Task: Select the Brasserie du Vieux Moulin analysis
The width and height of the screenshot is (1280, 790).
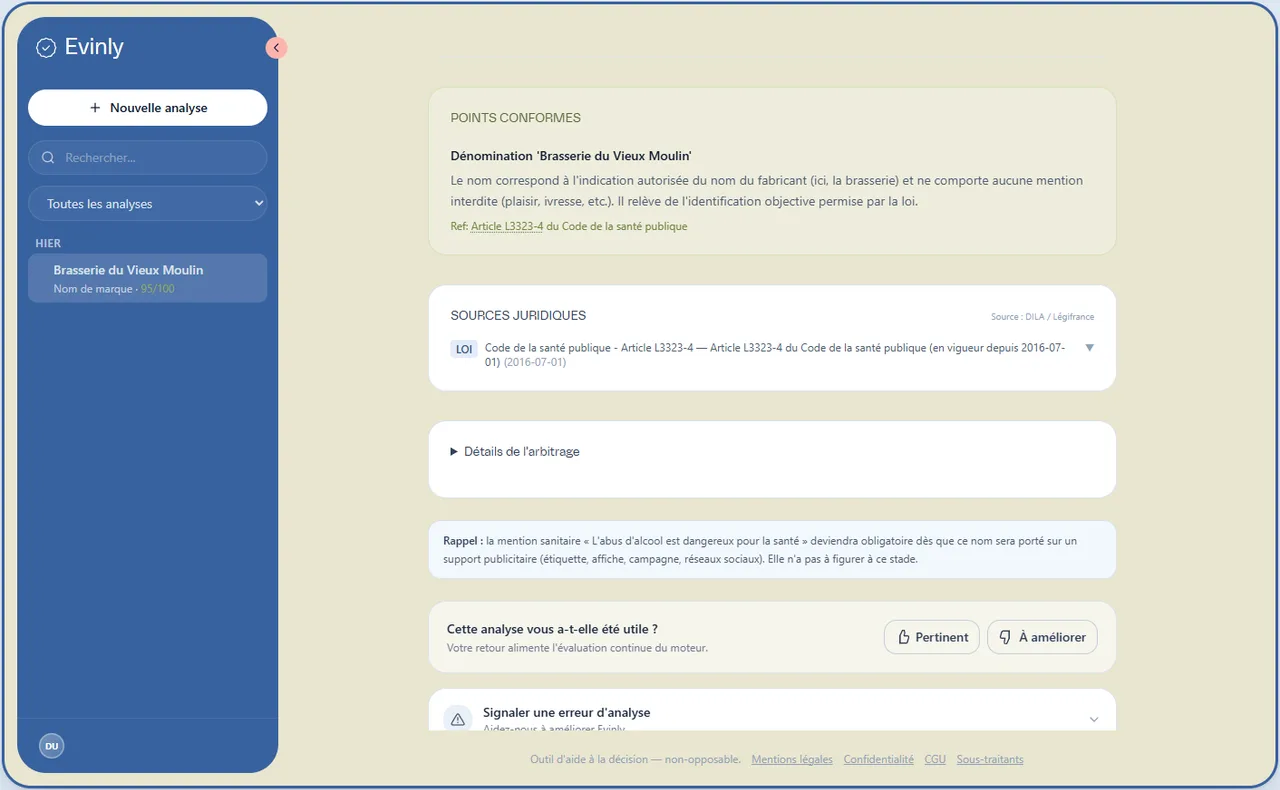Action: 148,278
